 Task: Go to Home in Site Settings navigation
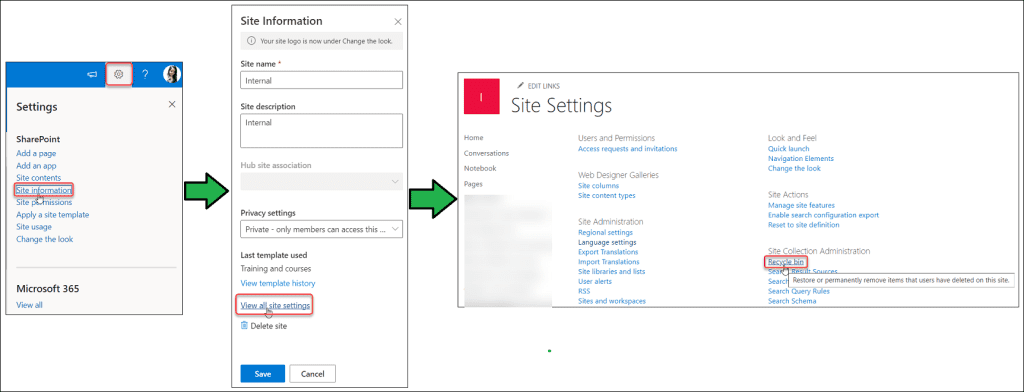tap(473, 138)
